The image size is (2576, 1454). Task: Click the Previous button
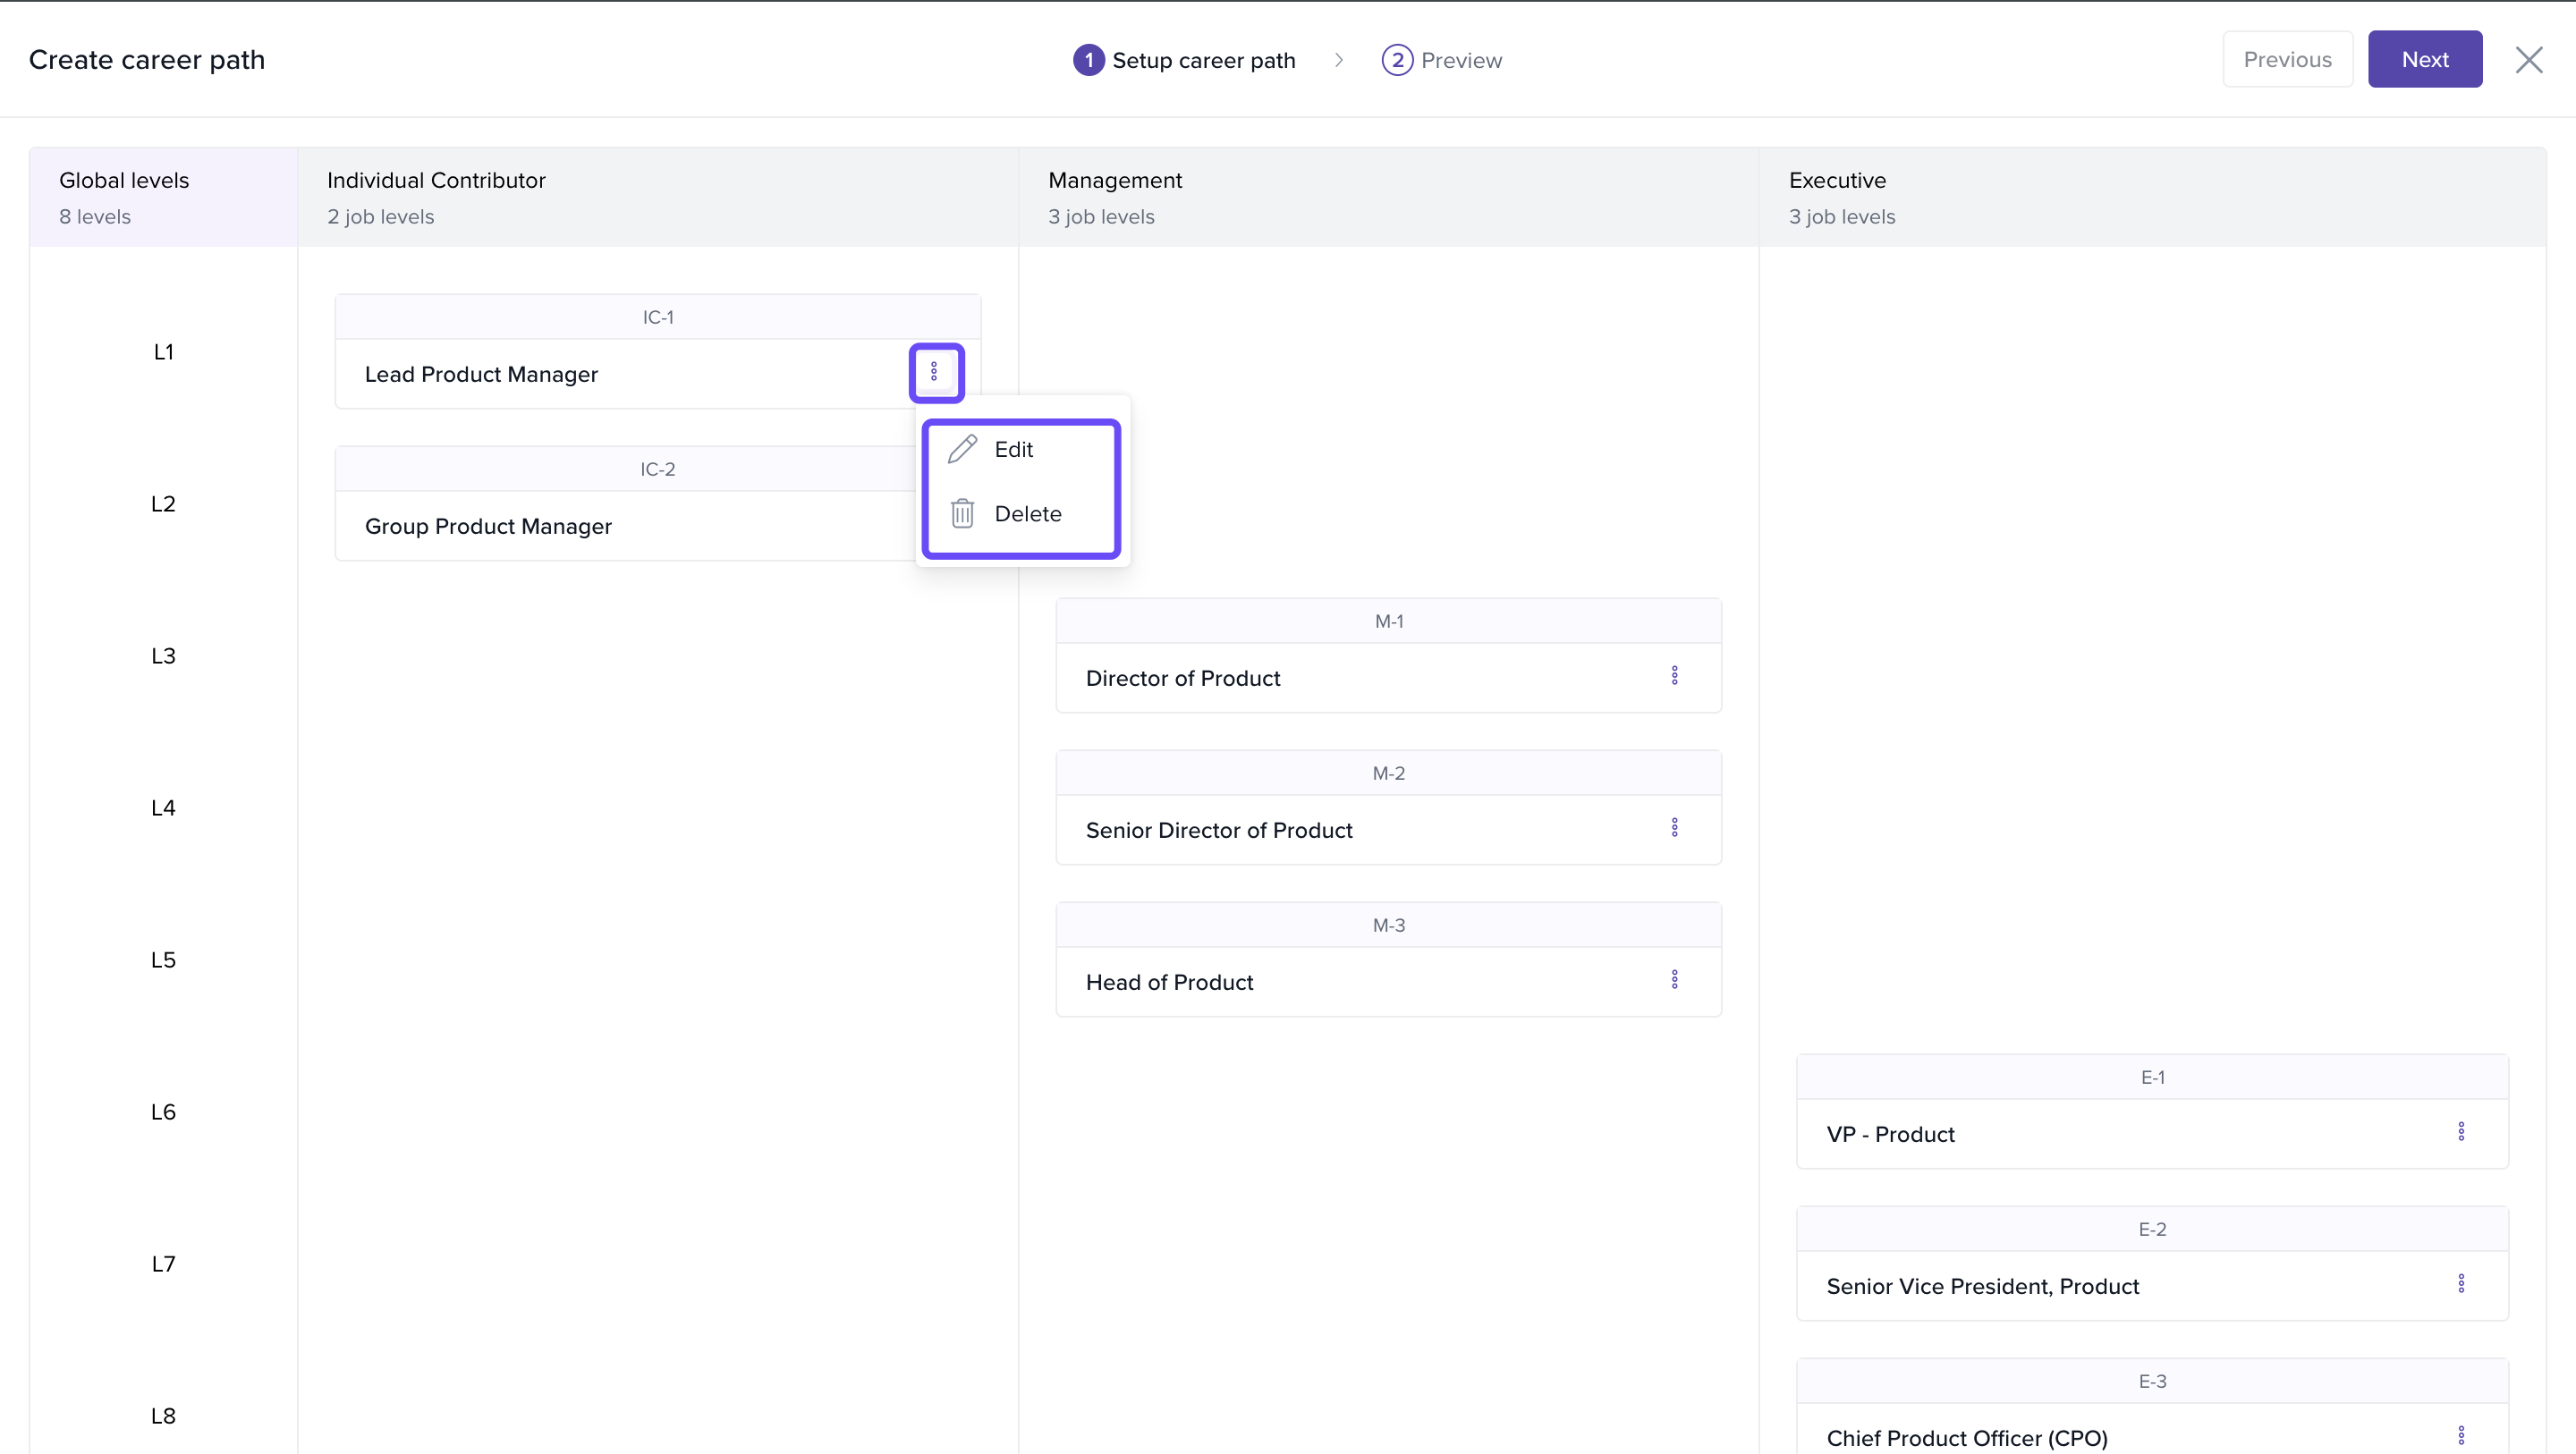(x=2287, y=59)
